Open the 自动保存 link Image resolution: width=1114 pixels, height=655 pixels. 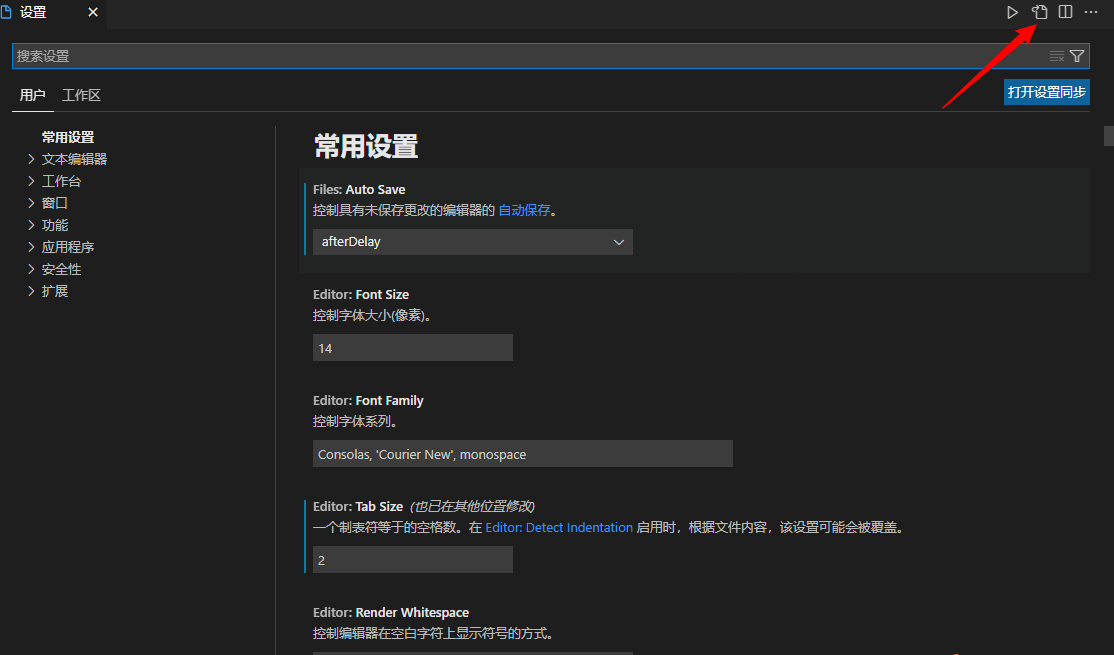point(524,210)
